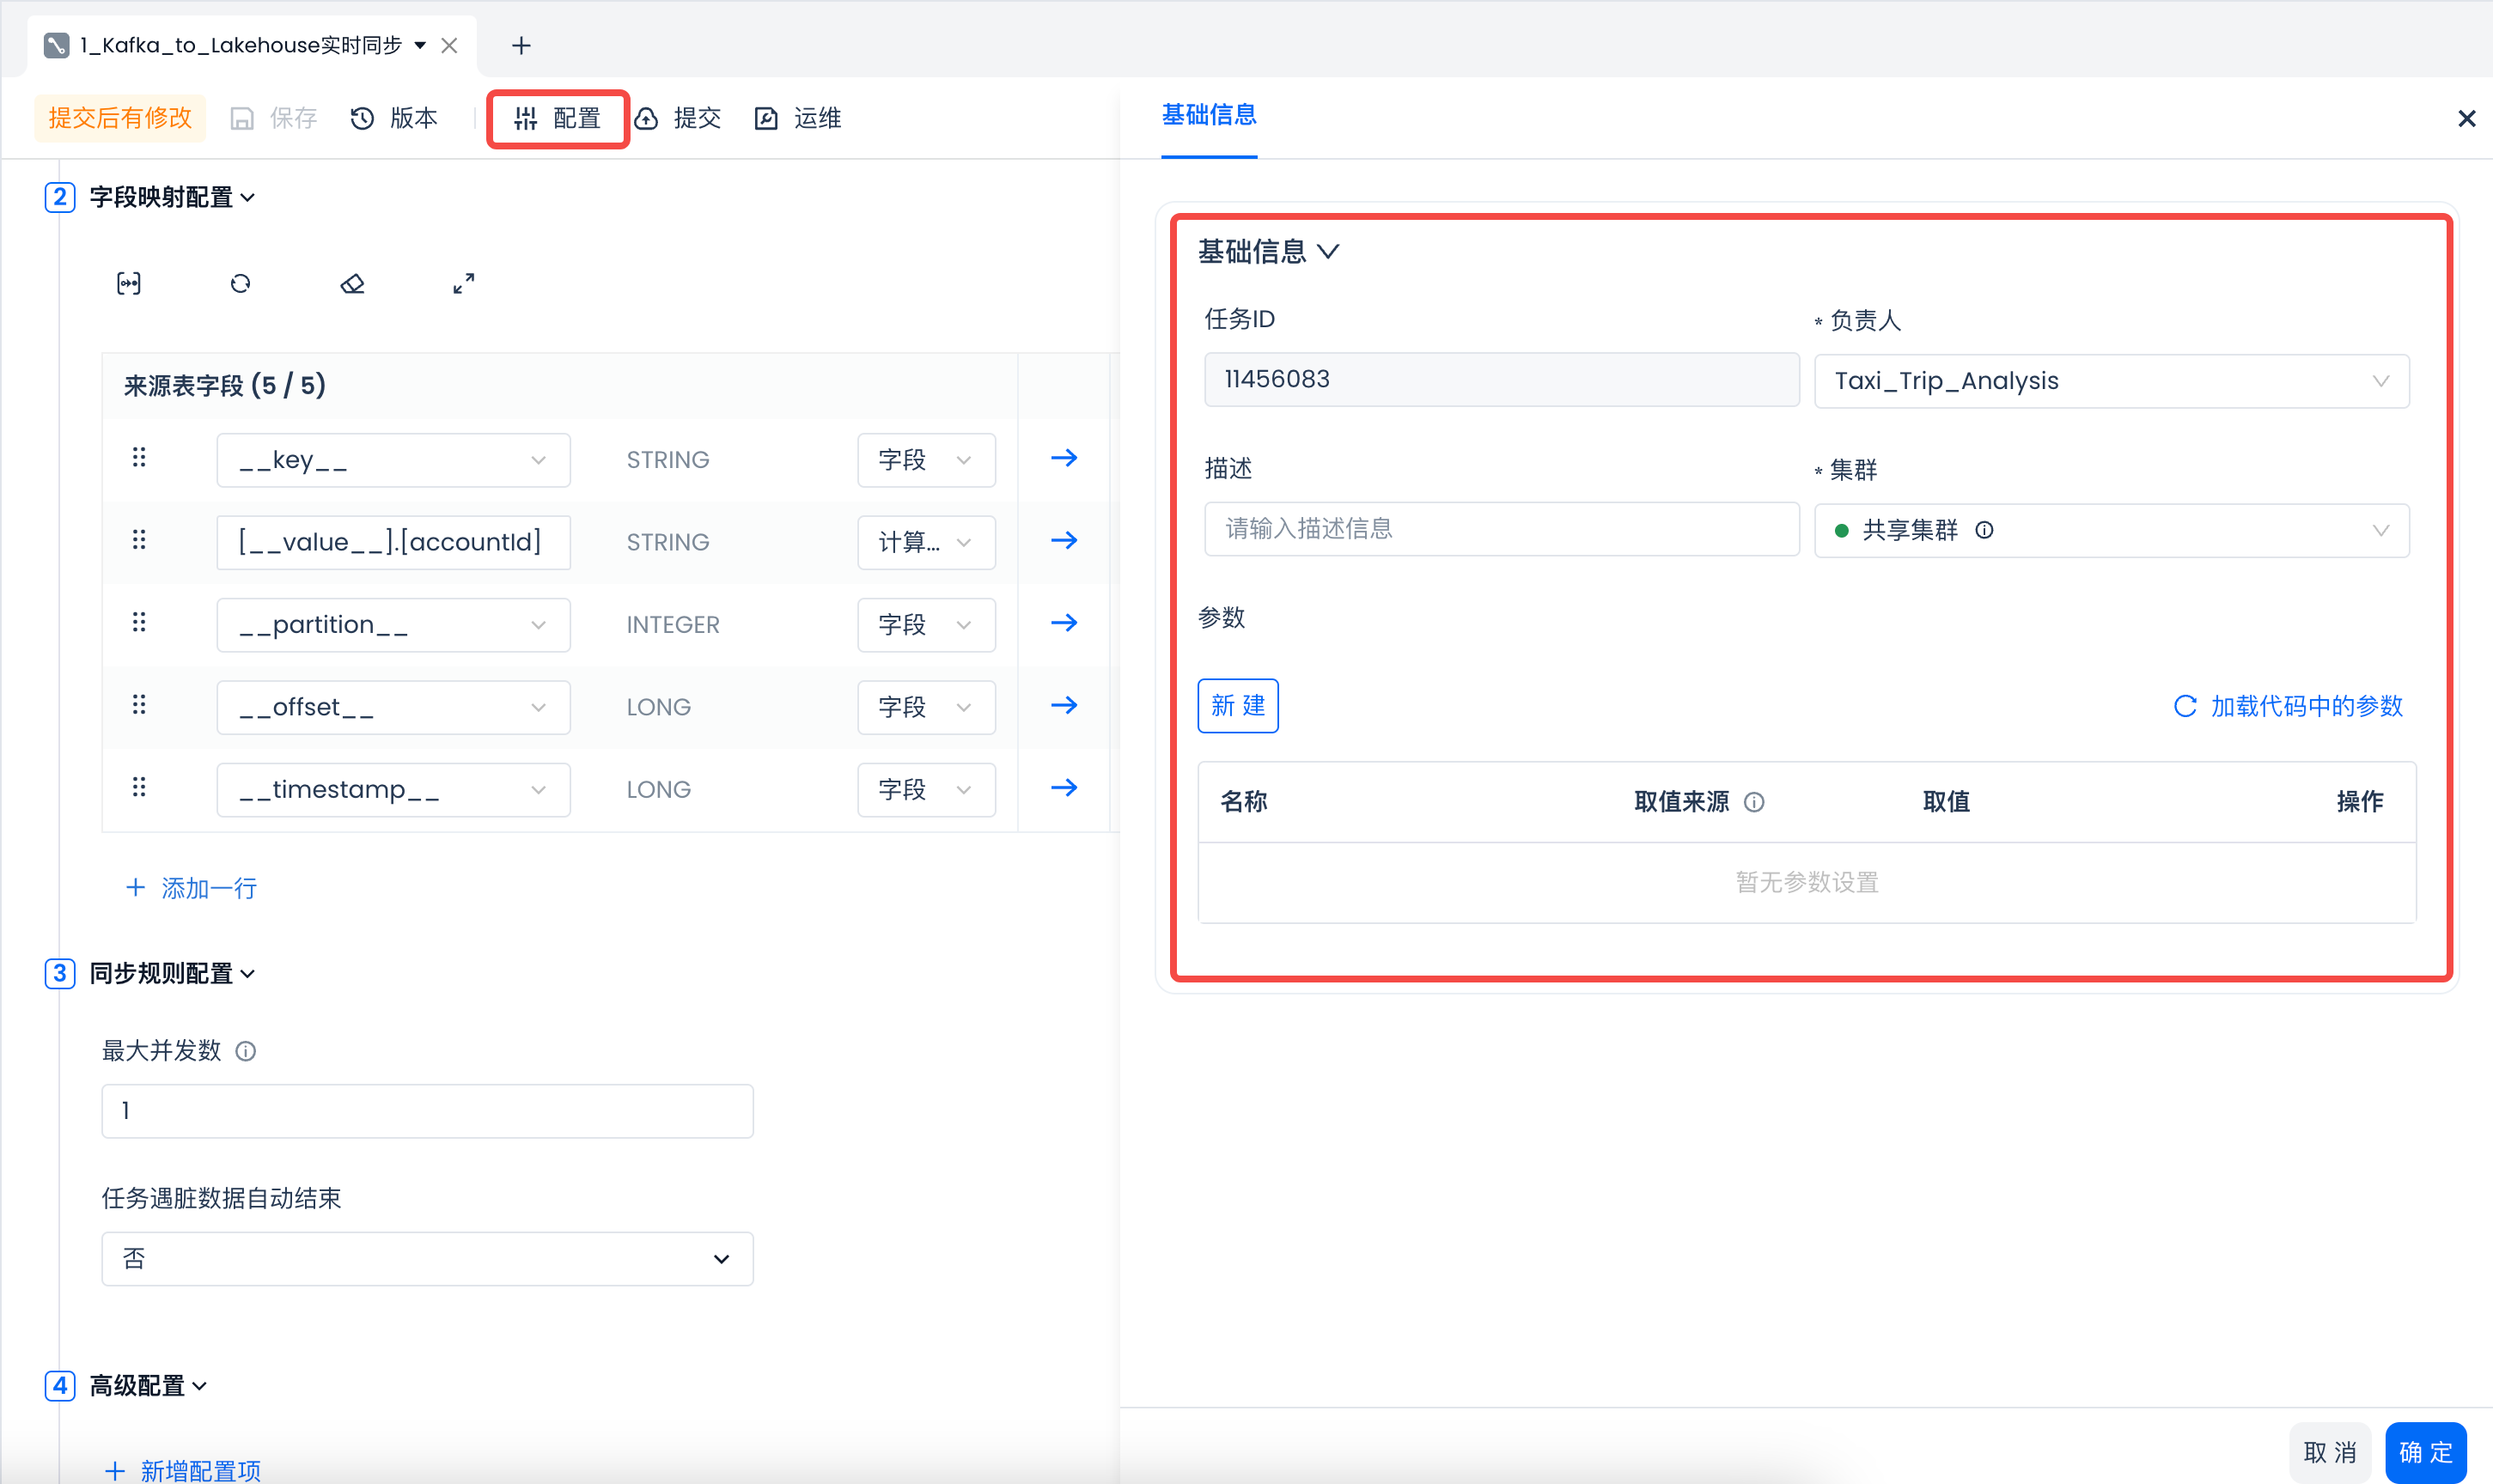Click the auto-map fields bracket icon

coord(129,284)
